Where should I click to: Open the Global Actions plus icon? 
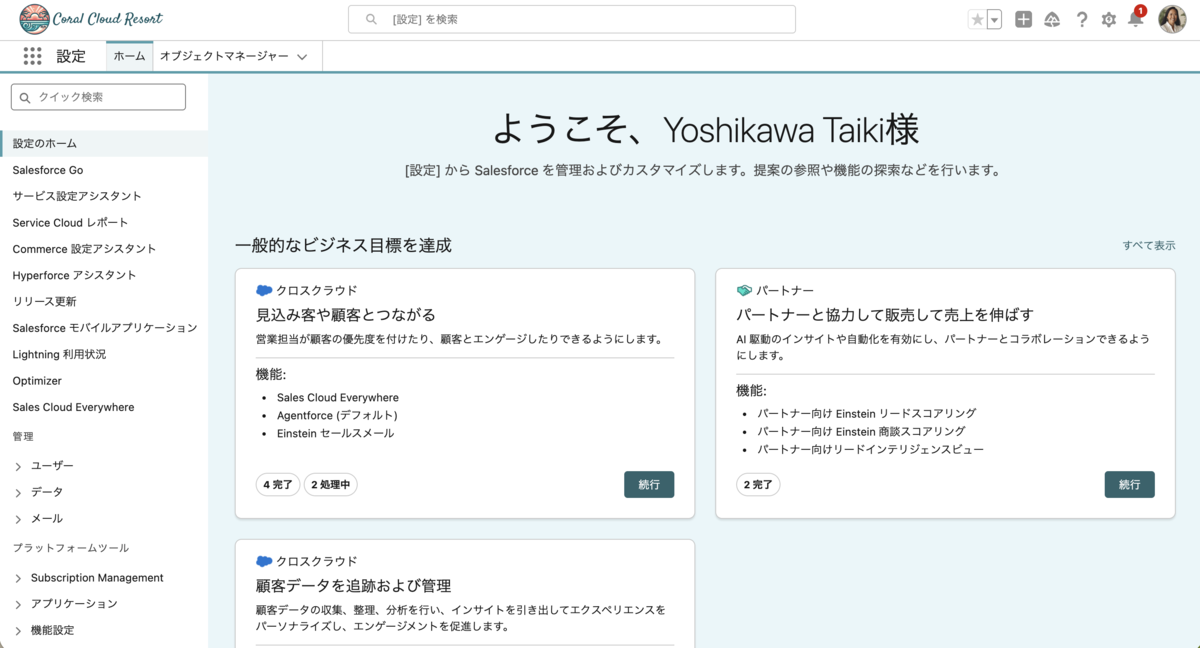point(1023,19)
